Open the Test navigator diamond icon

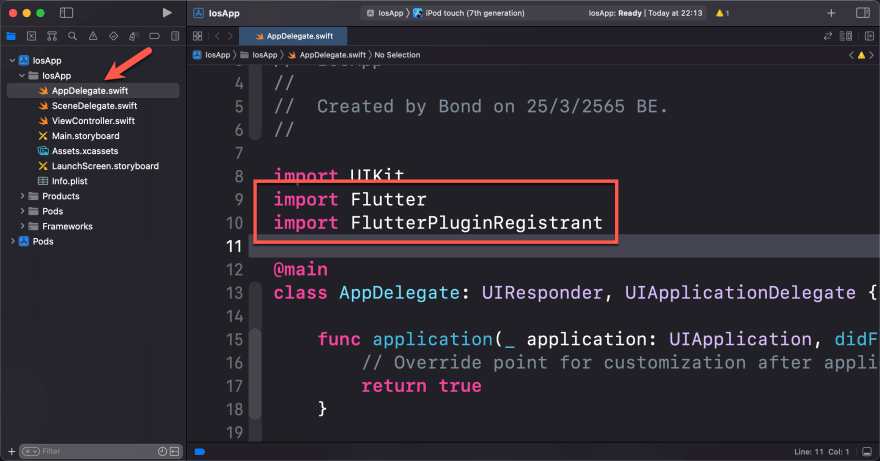[x=113, y=36]
